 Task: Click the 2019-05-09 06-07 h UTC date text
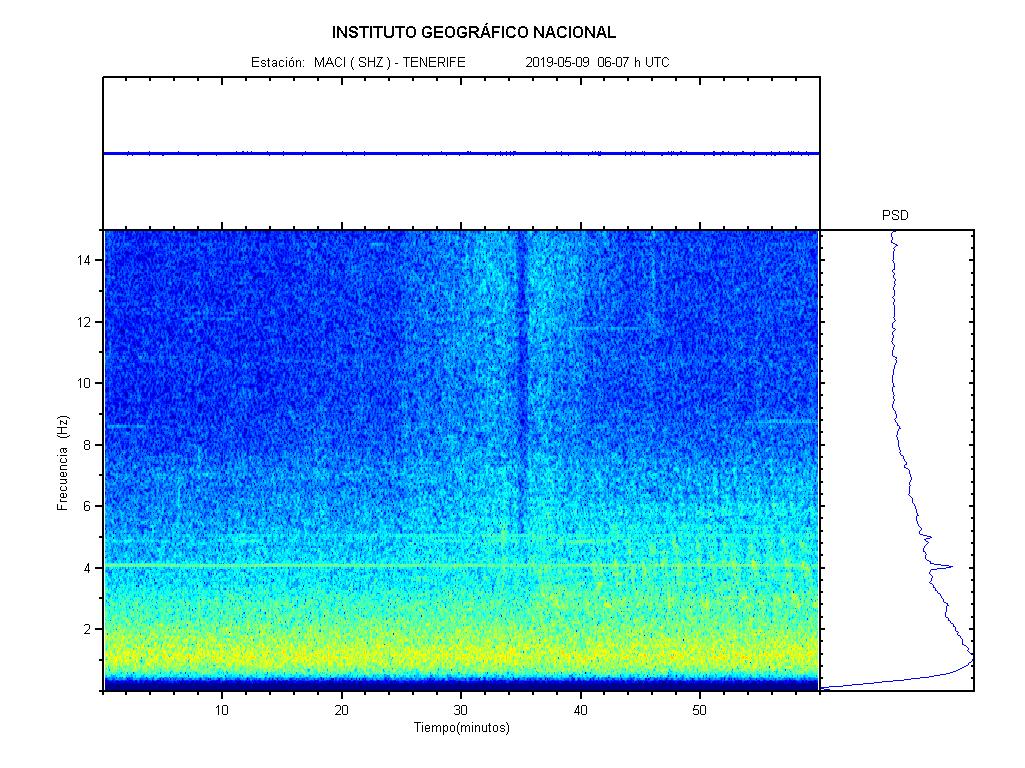[x=597, y=62]
